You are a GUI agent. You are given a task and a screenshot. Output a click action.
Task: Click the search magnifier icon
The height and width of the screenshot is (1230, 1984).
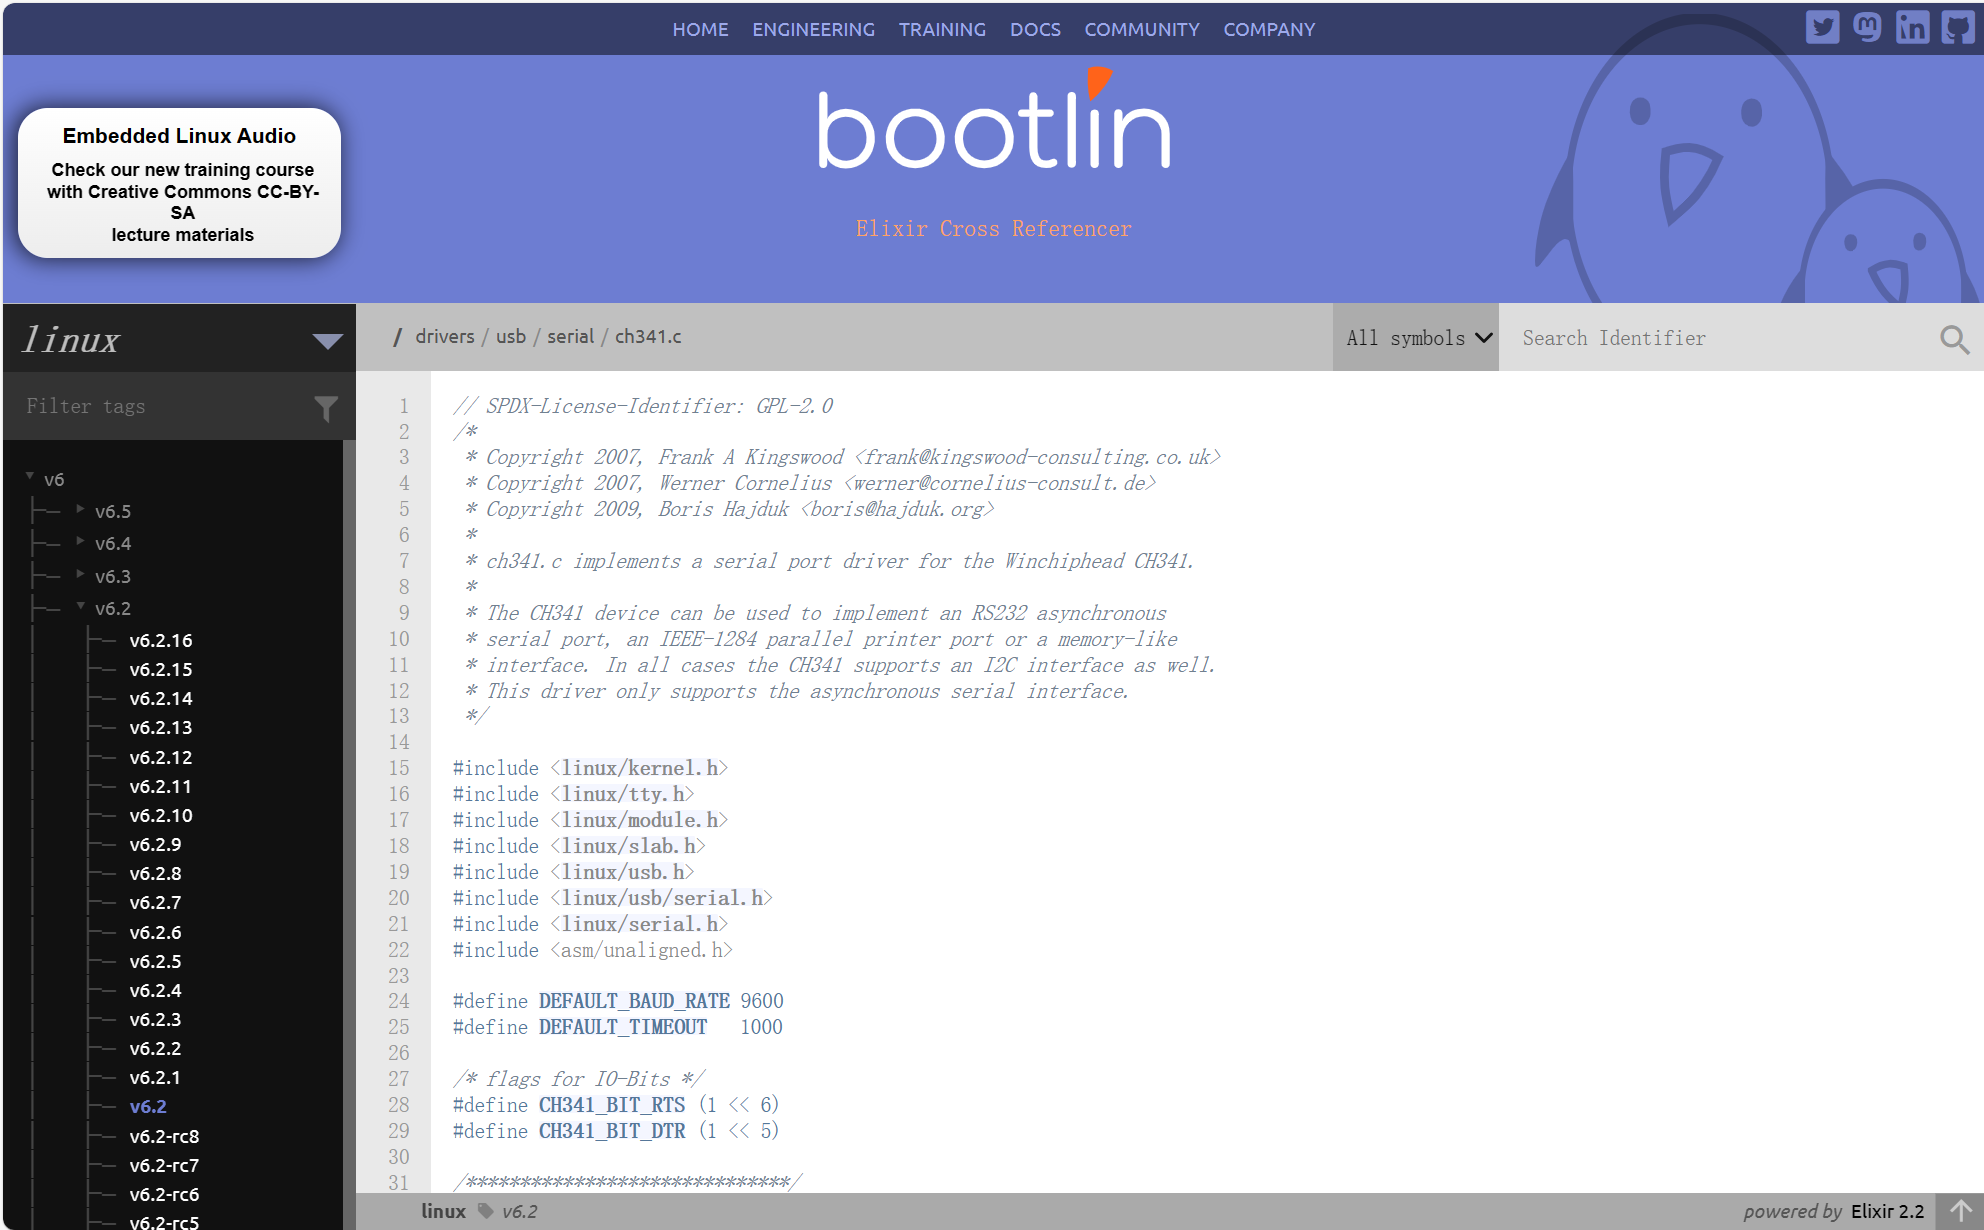[1954, 339]
